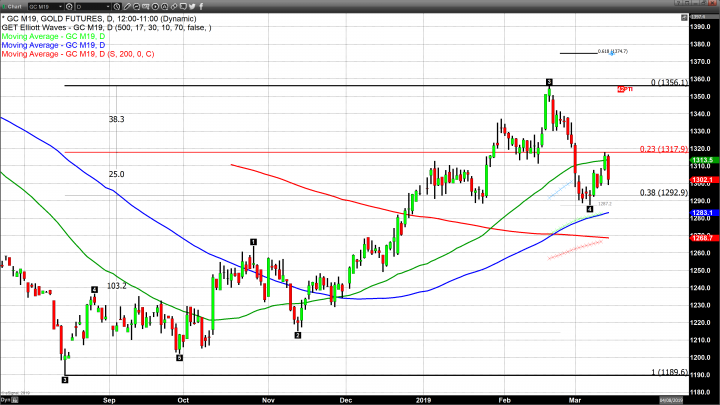Screen dimensions: 720x405
Task: Click the red 1268.7 price tag
Action: coord(703,238)
